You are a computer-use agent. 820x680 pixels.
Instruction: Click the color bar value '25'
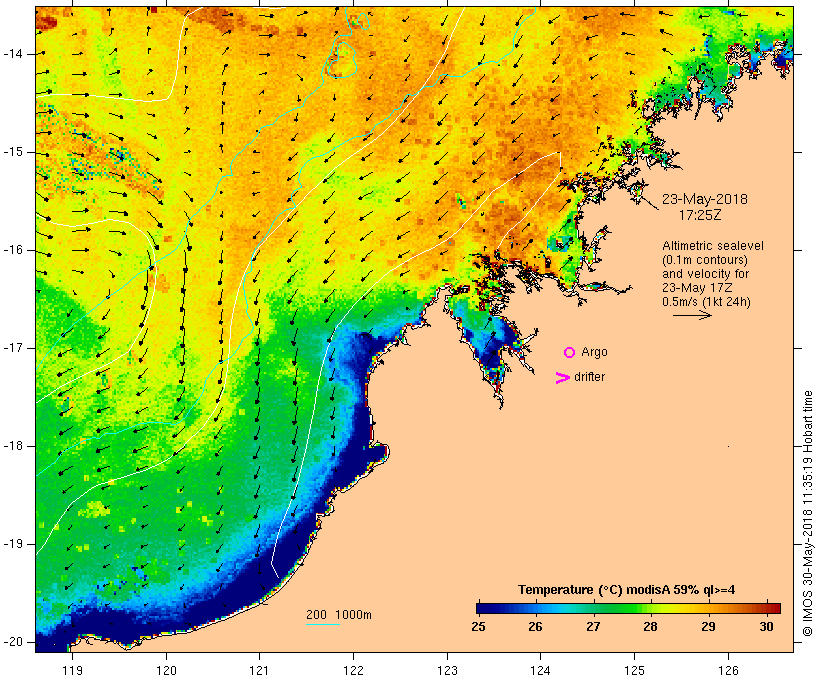coord(478,627)
